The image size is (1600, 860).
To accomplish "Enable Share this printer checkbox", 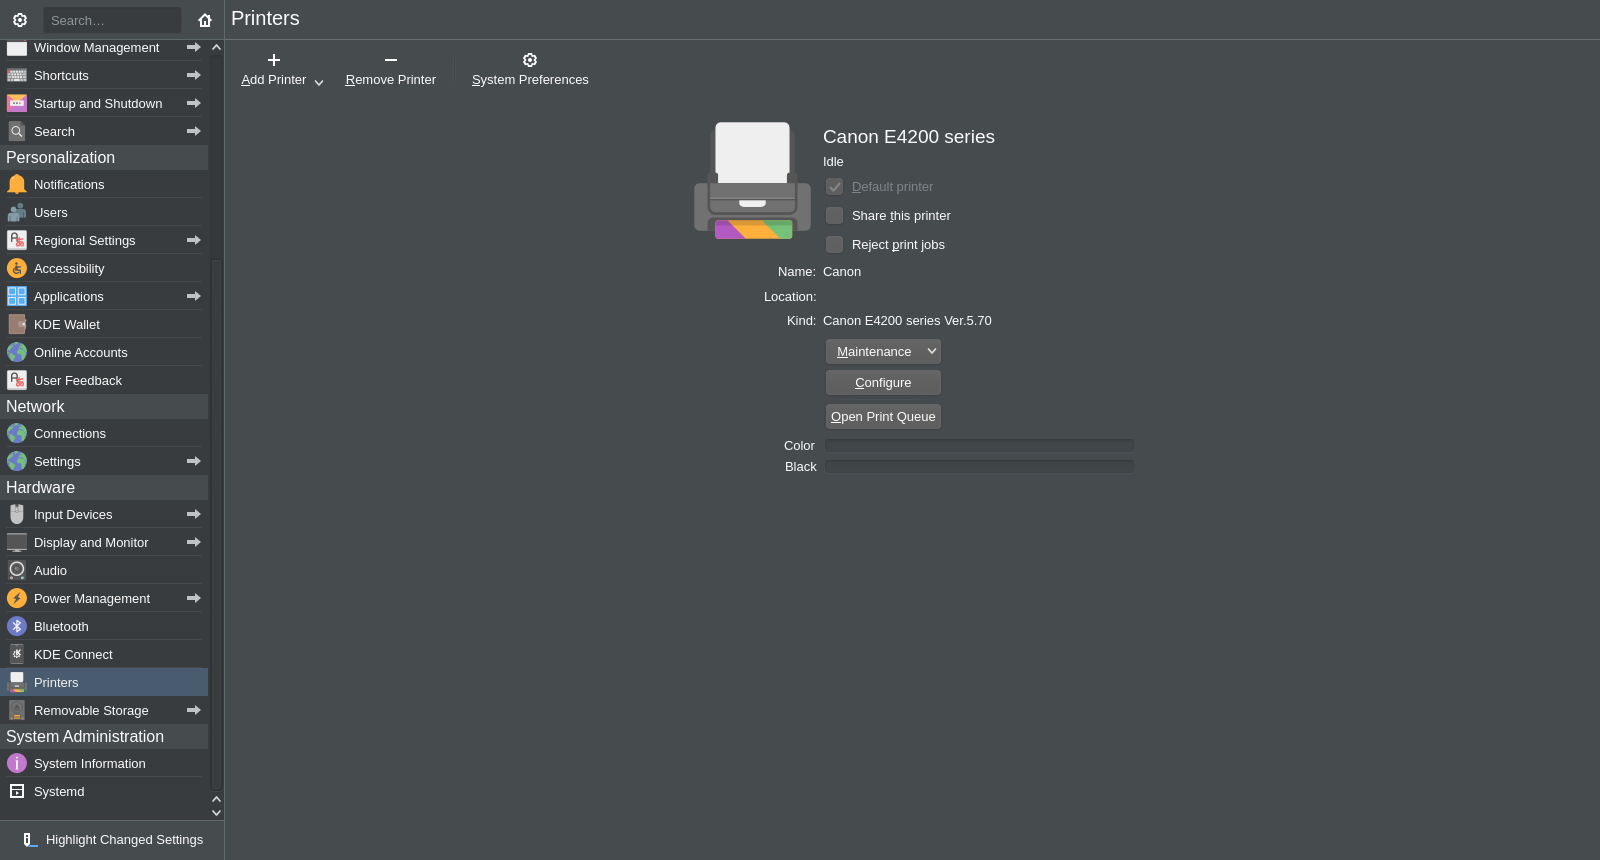I will pyautogui.click(x=834, y=216).
